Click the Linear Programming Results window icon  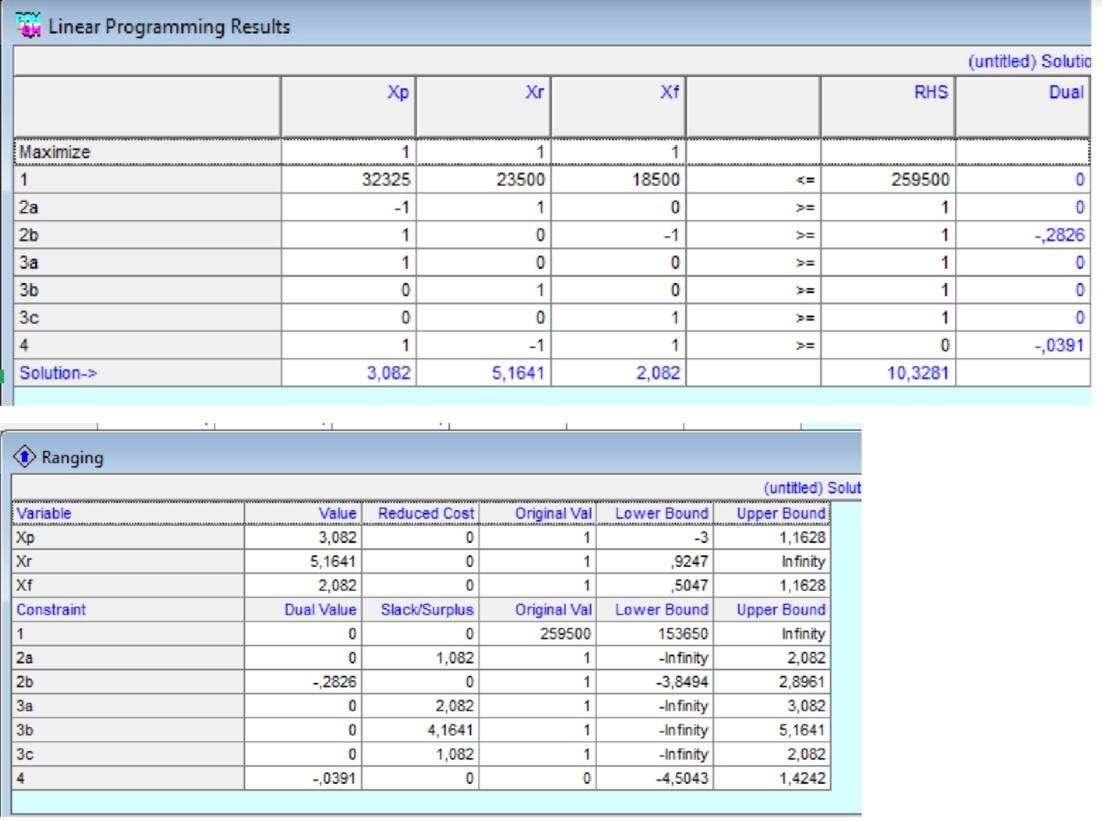[x=28, y=25]
